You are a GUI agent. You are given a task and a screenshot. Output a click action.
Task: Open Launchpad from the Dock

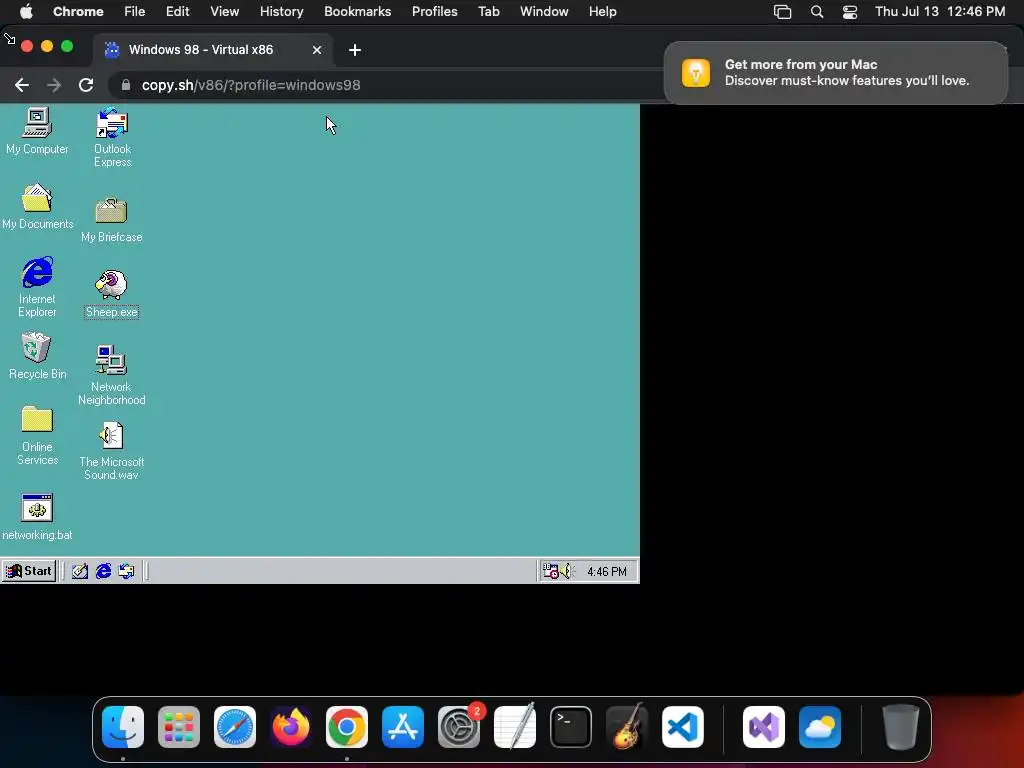click(179, 727)
